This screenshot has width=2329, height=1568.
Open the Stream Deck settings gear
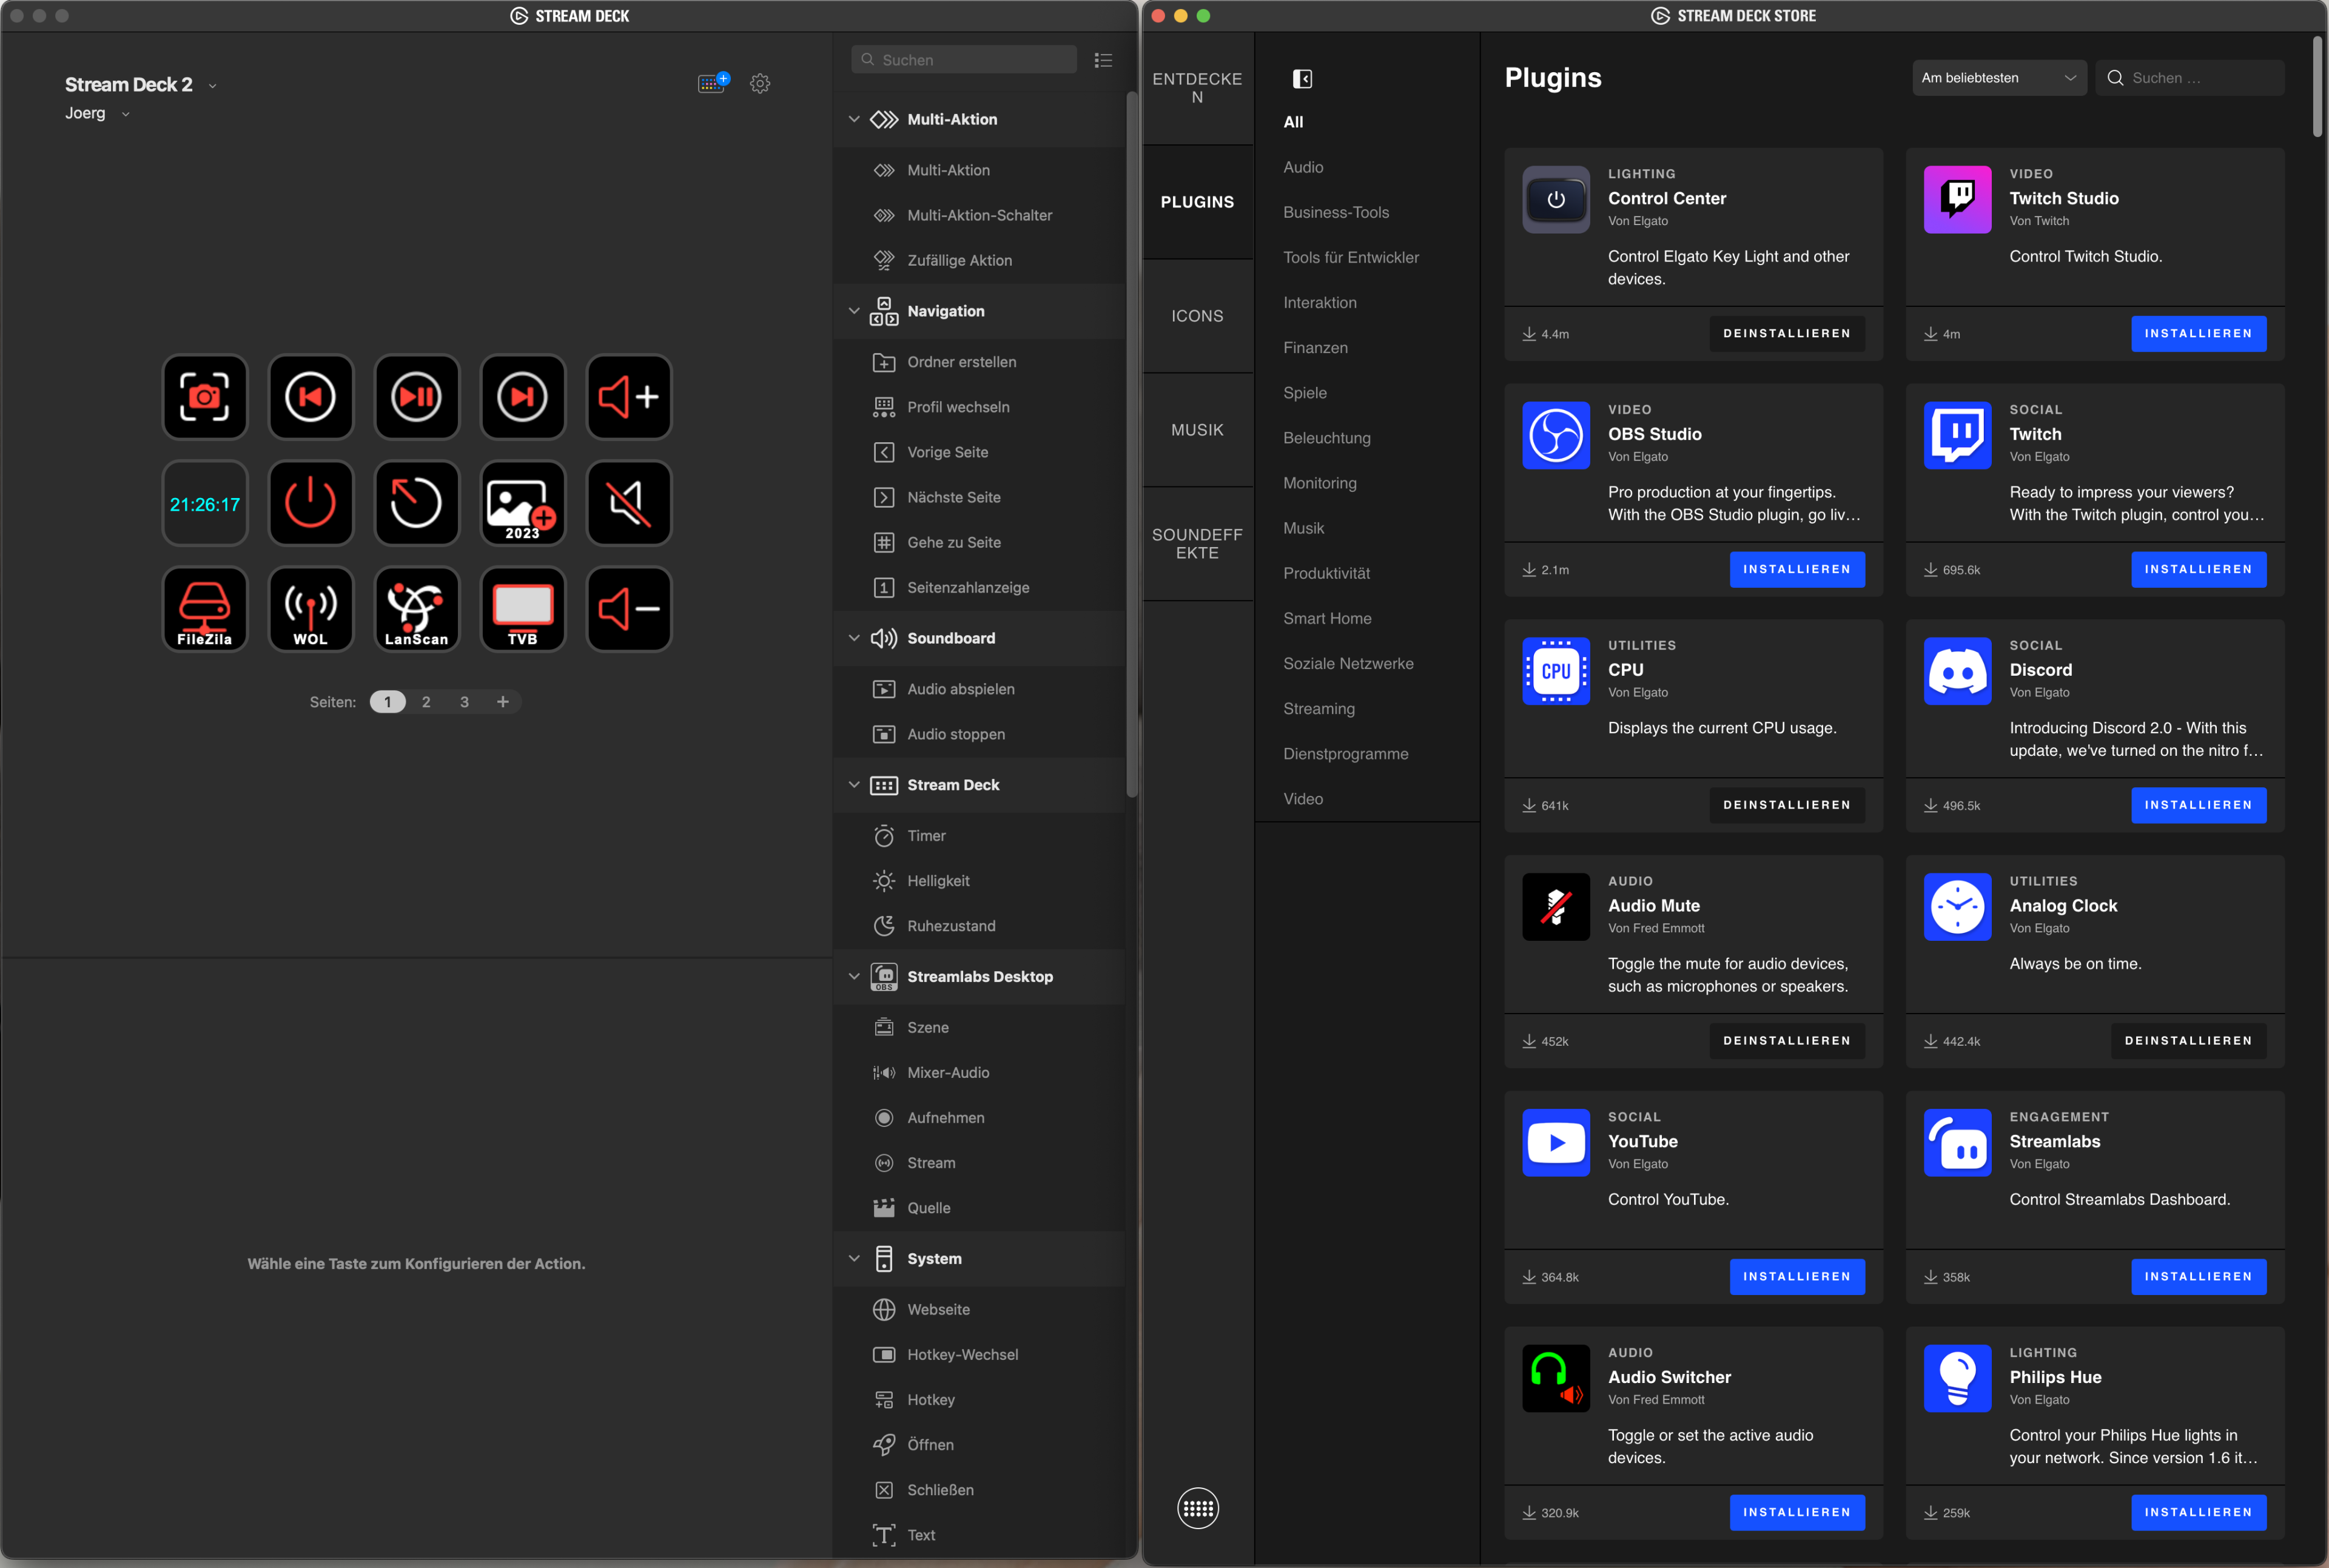(x=760, y=83)
